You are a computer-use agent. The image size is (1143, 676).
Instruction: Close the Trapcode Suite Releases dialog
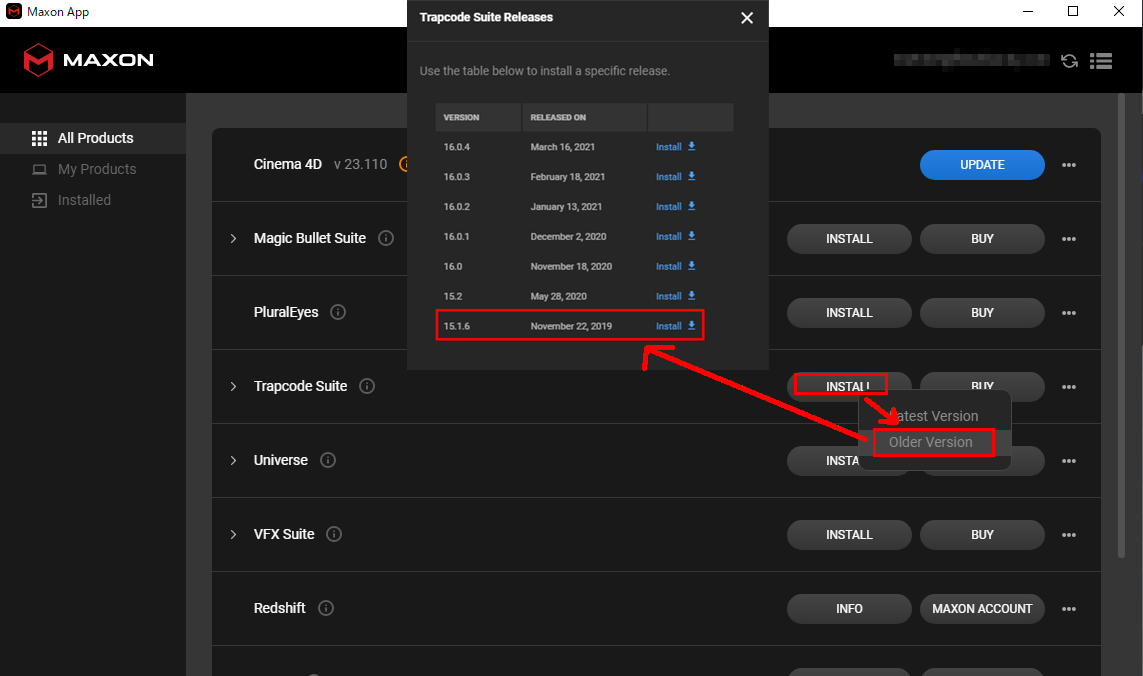click(x=747, y=18)
